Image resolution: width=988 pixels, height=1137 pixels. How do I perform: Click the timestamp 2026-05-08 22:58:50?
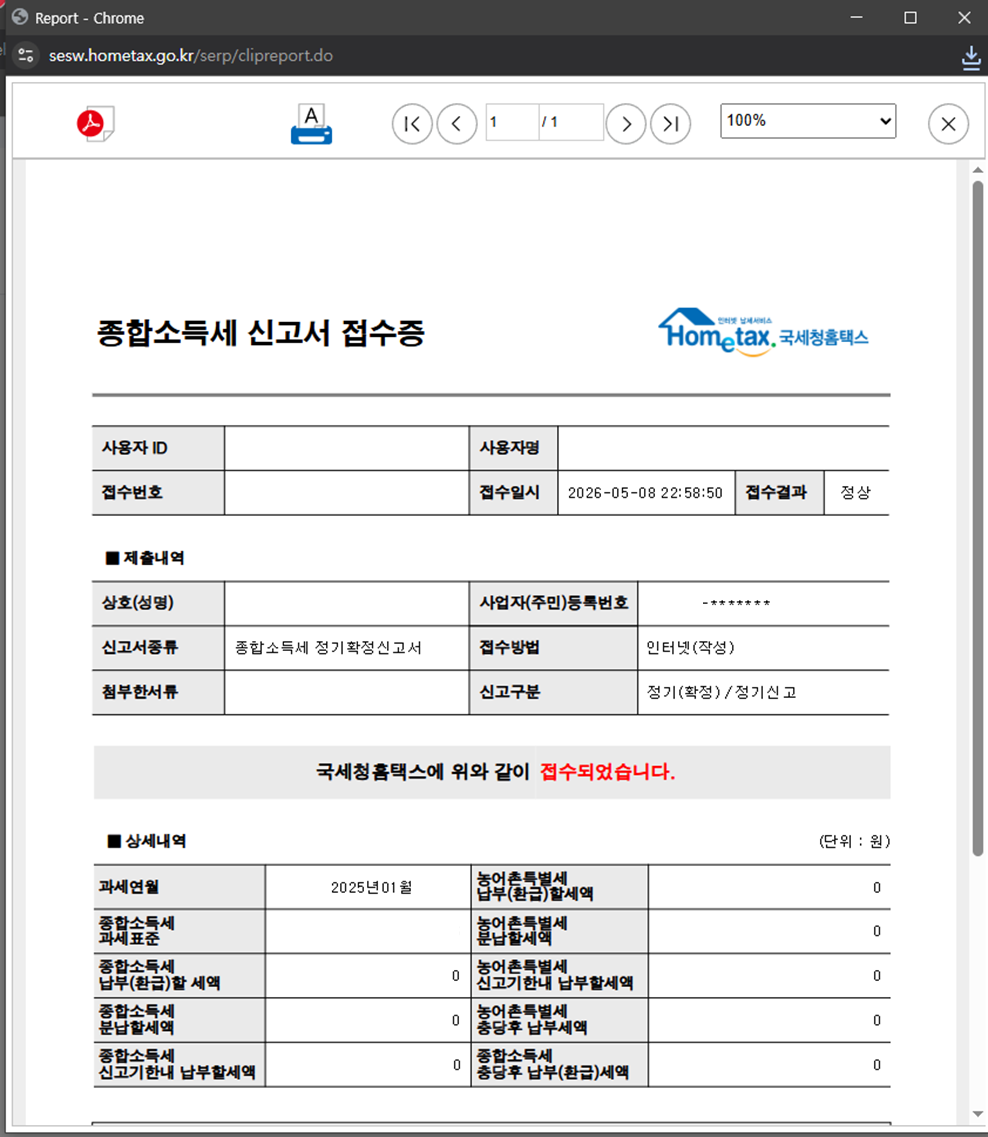click(x=645, y=493)
